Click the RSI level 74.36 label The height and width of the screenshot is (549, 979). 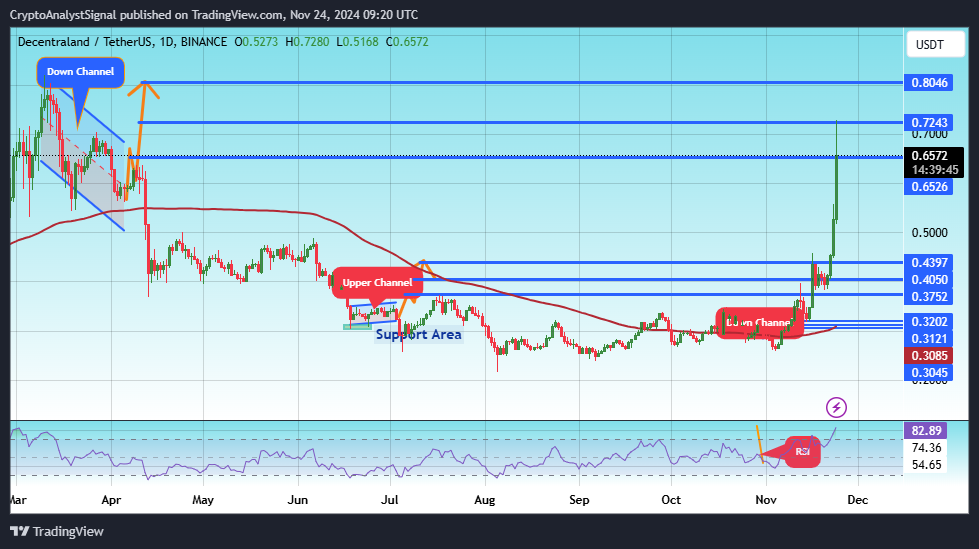point(926,447)
